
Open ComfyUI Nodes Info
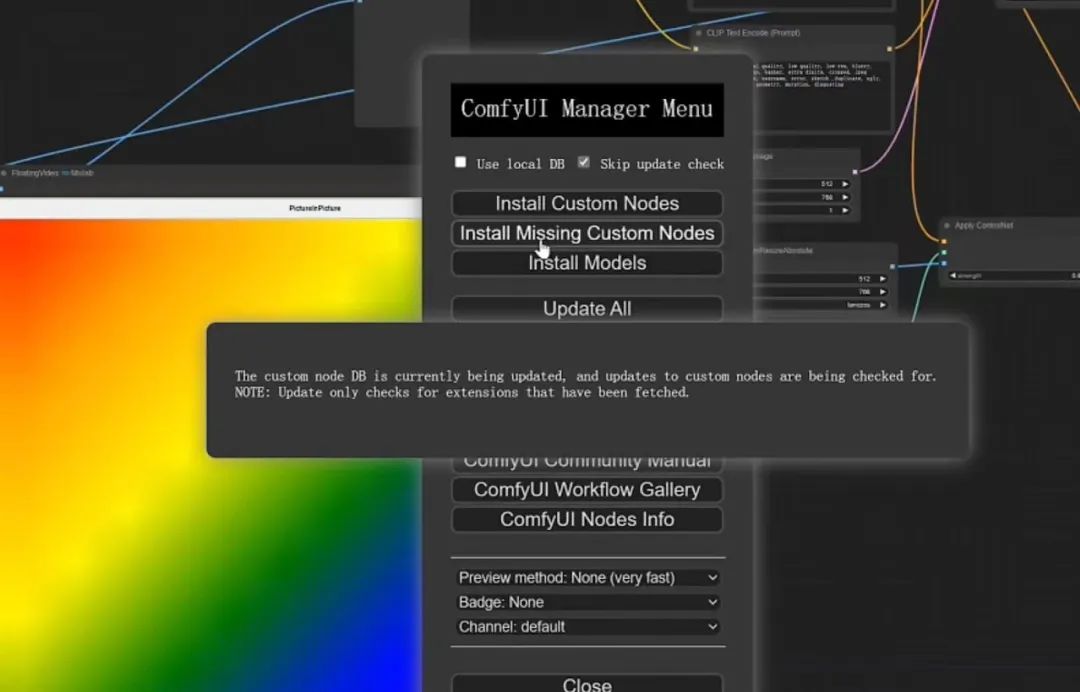coord(587,519)
